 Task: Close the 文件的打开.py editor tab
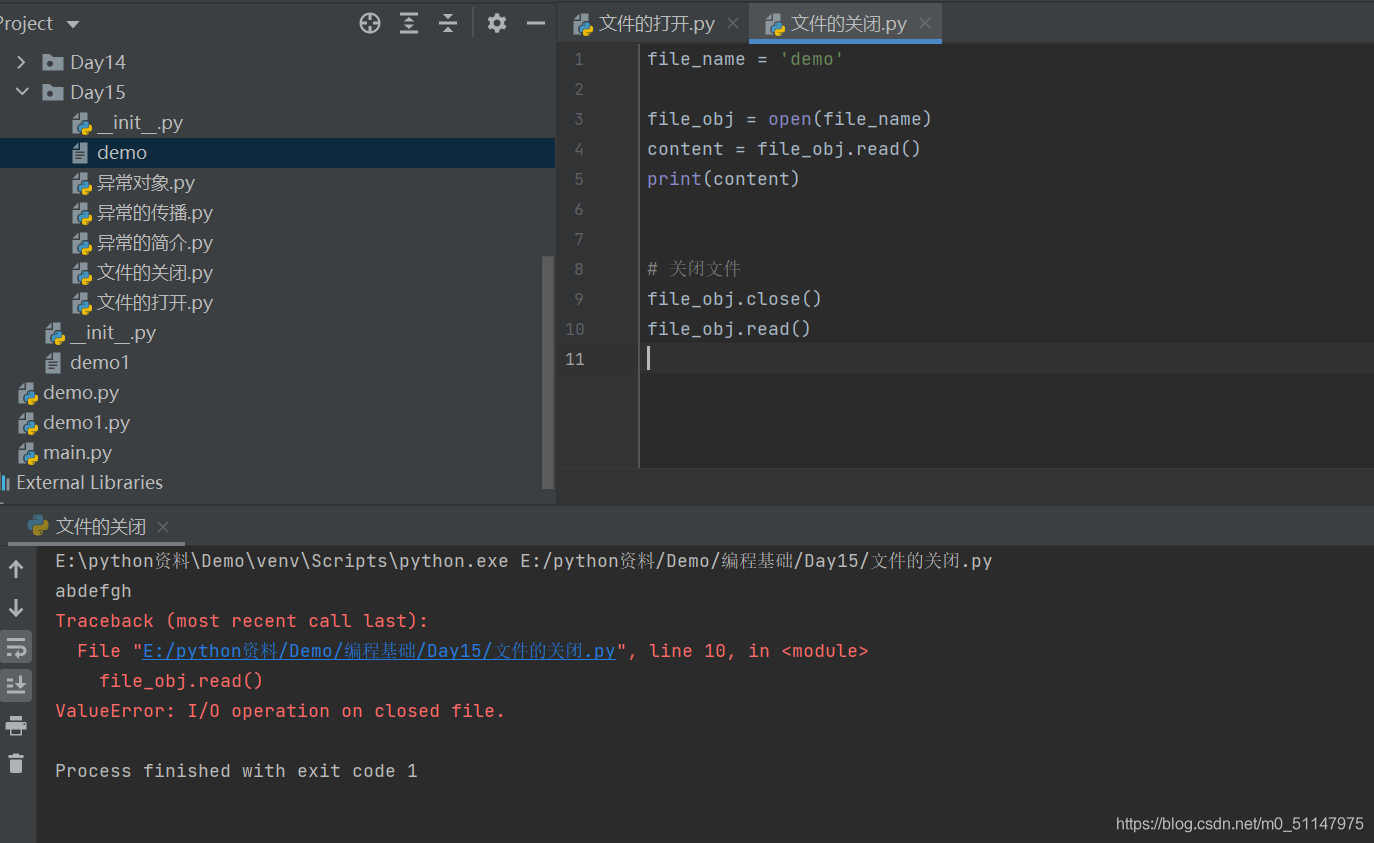pos(733,24)
